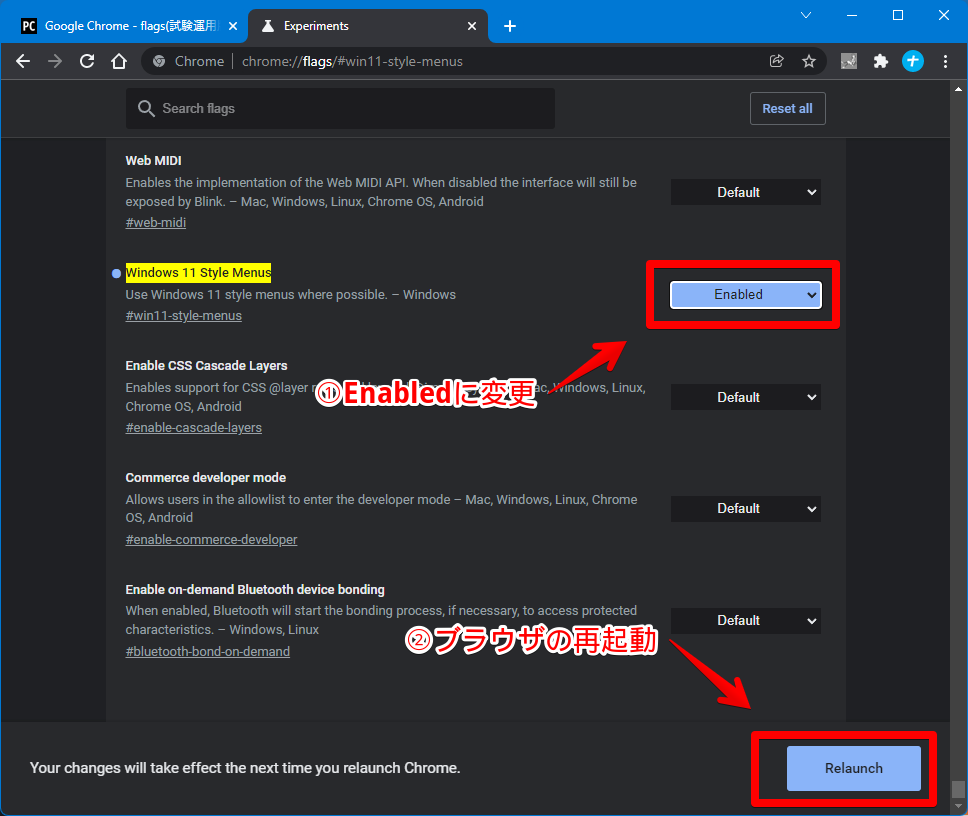Click the scrollbar down arrow

pyautogui.click(x=958, y=806)
